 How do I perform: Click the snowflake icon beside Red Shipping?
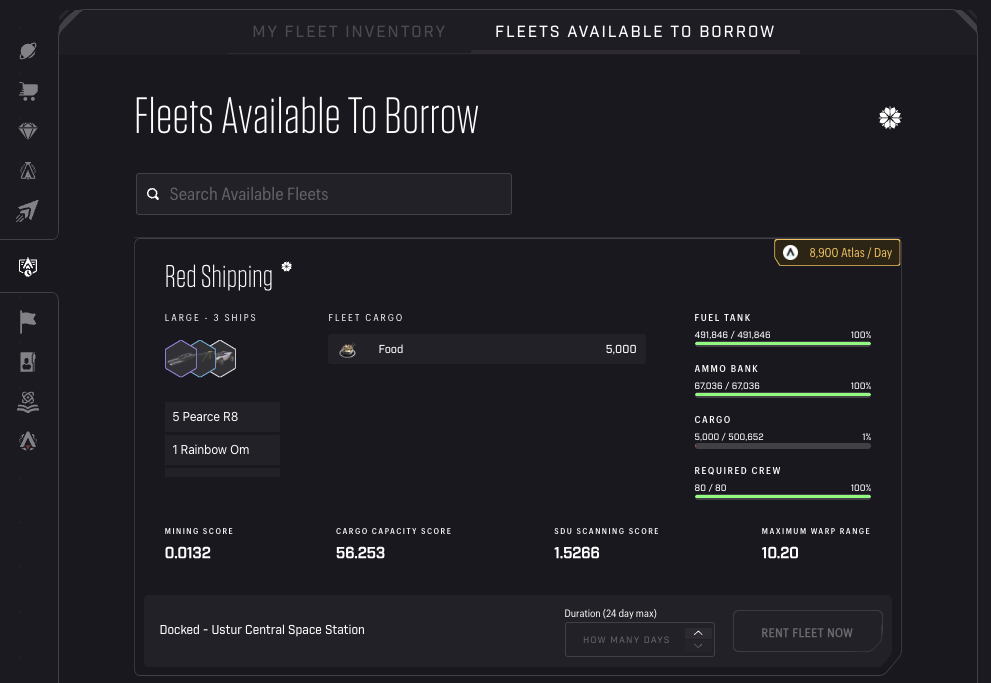tap(287, 267)
